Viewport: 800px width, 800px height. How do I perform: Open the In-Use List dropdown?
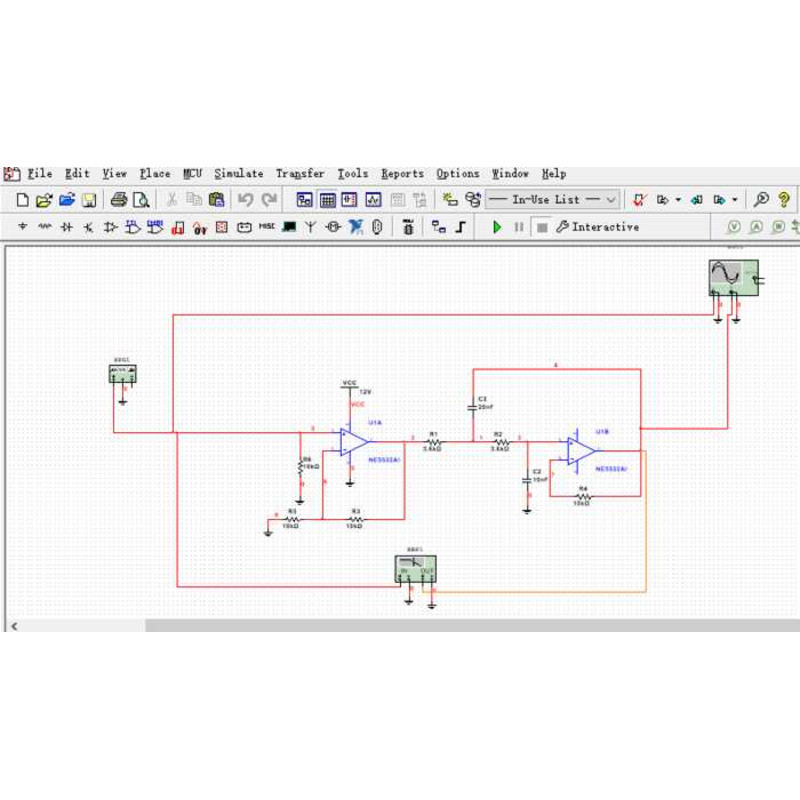(x=553, y=199)
